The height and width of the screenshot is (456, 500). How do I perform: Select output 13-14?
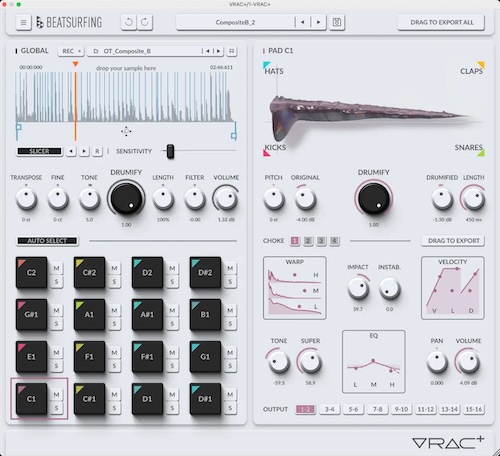click(449, 409)
